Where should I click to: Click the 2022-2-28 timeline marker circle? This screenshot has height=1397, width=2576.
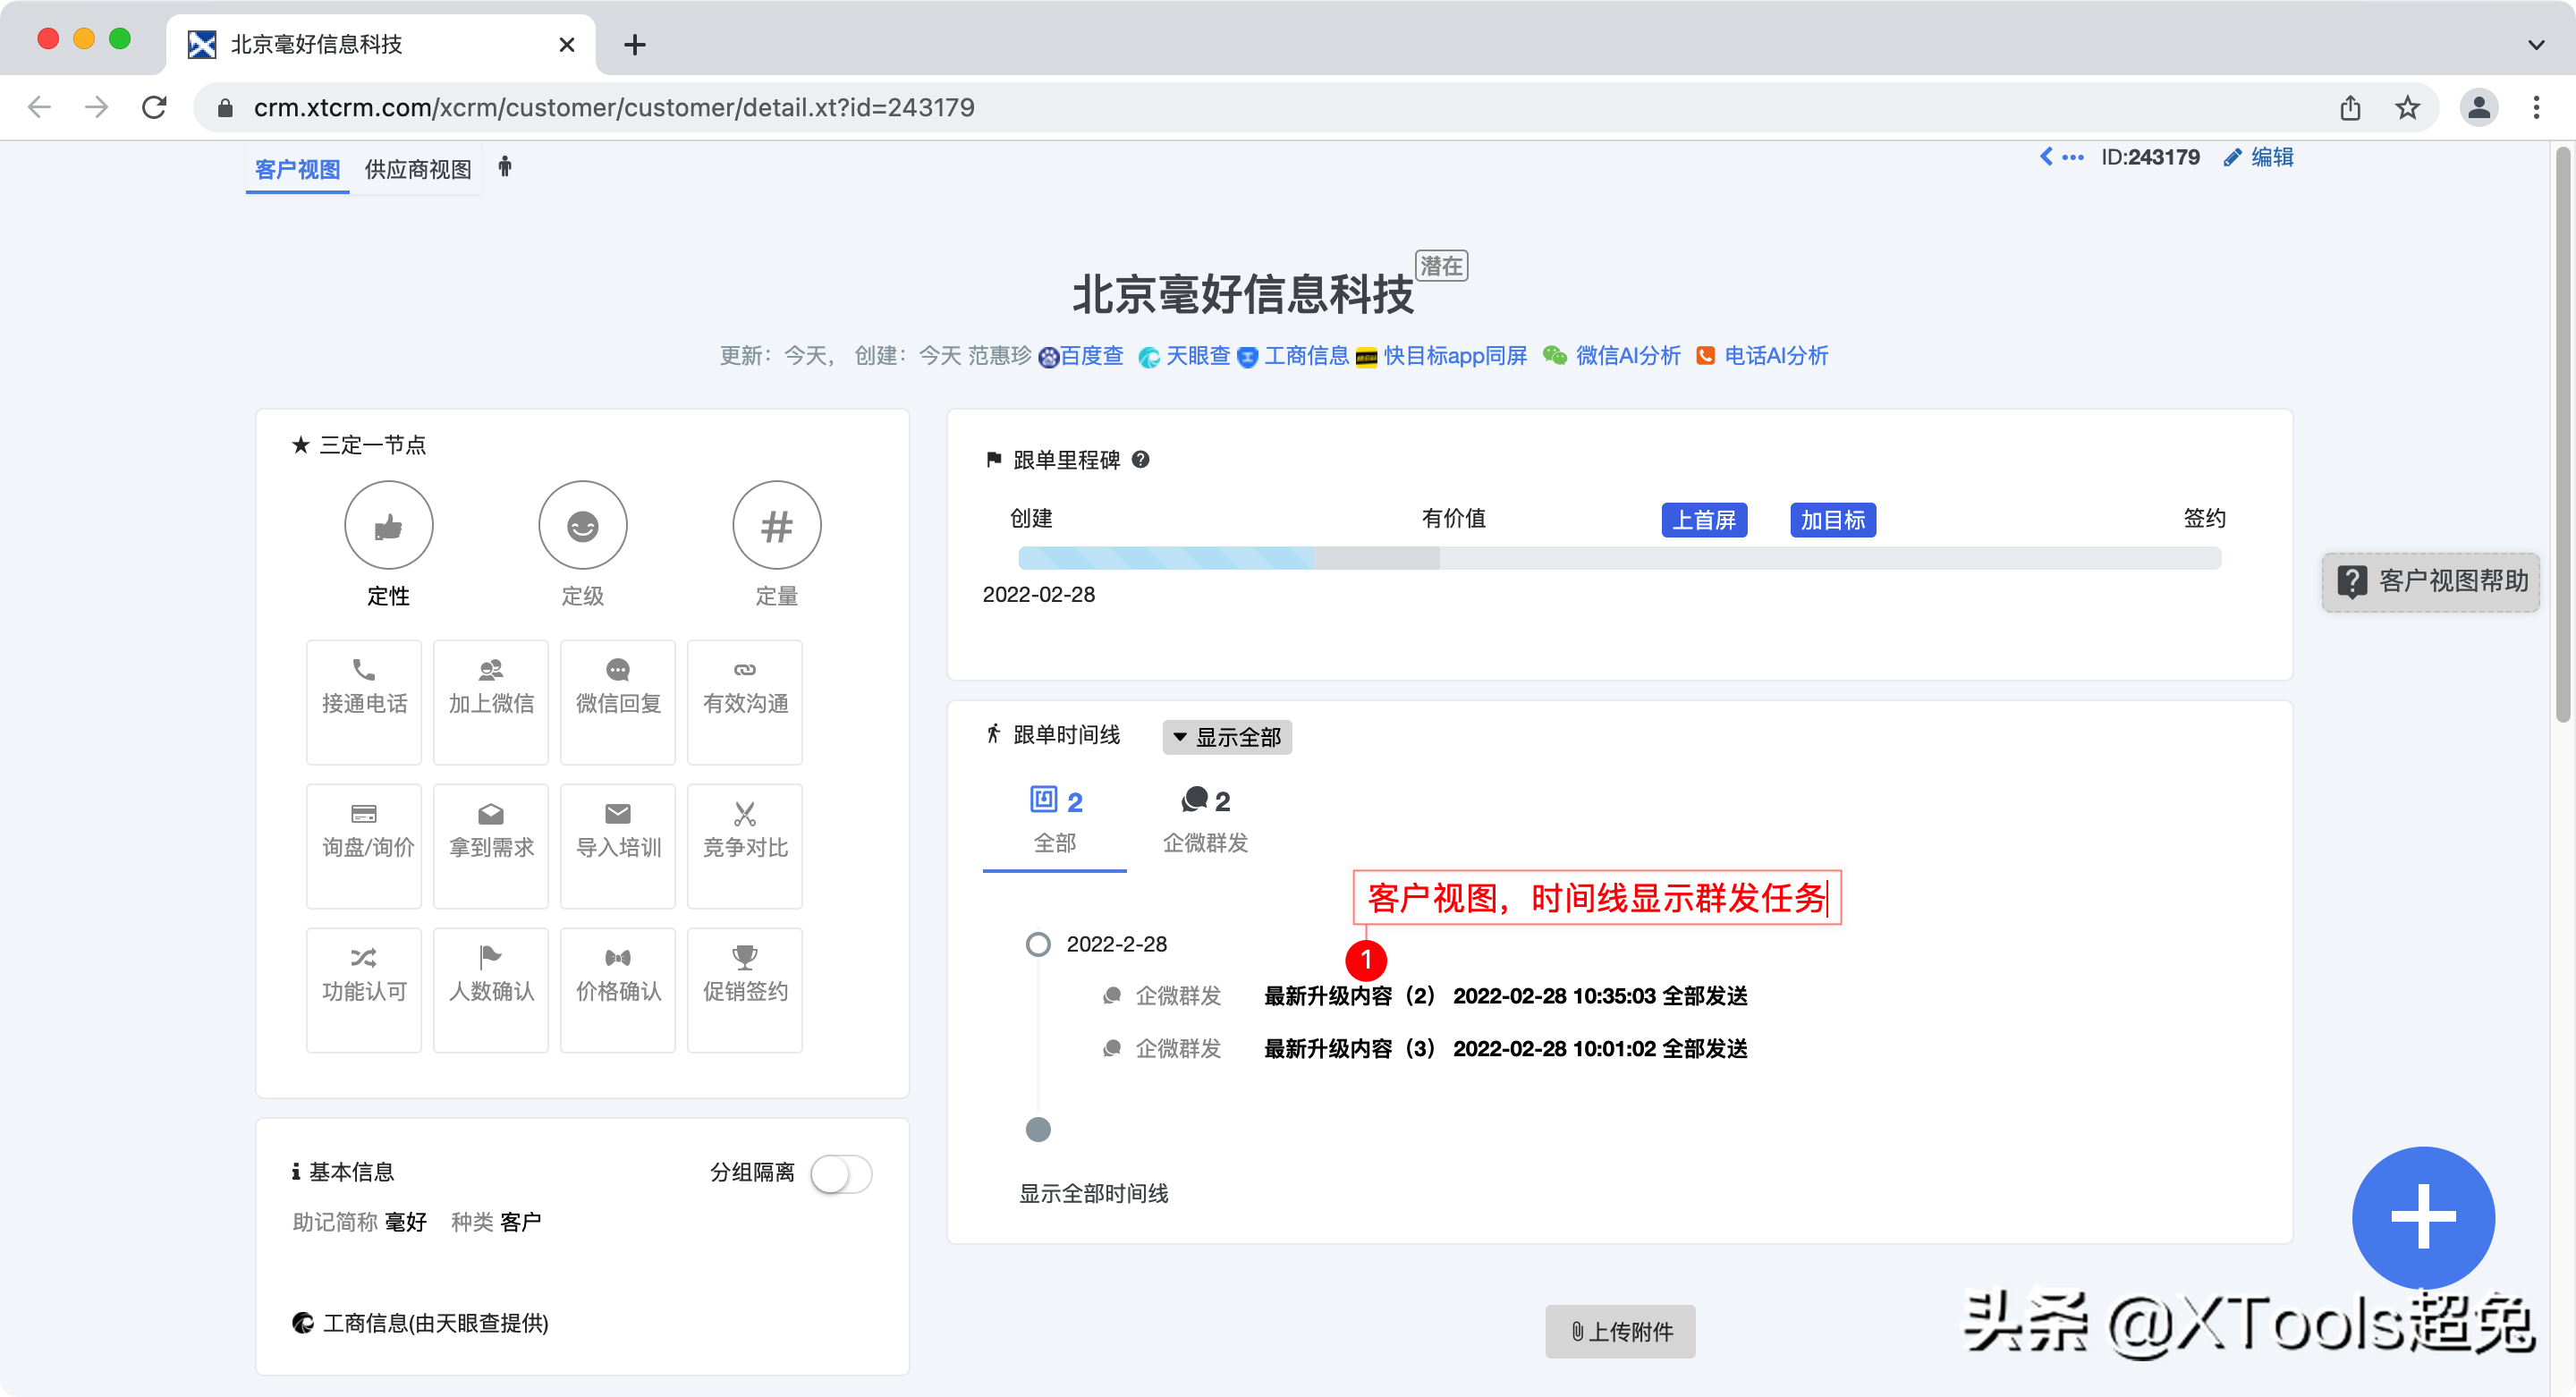tap(1038, 944)
